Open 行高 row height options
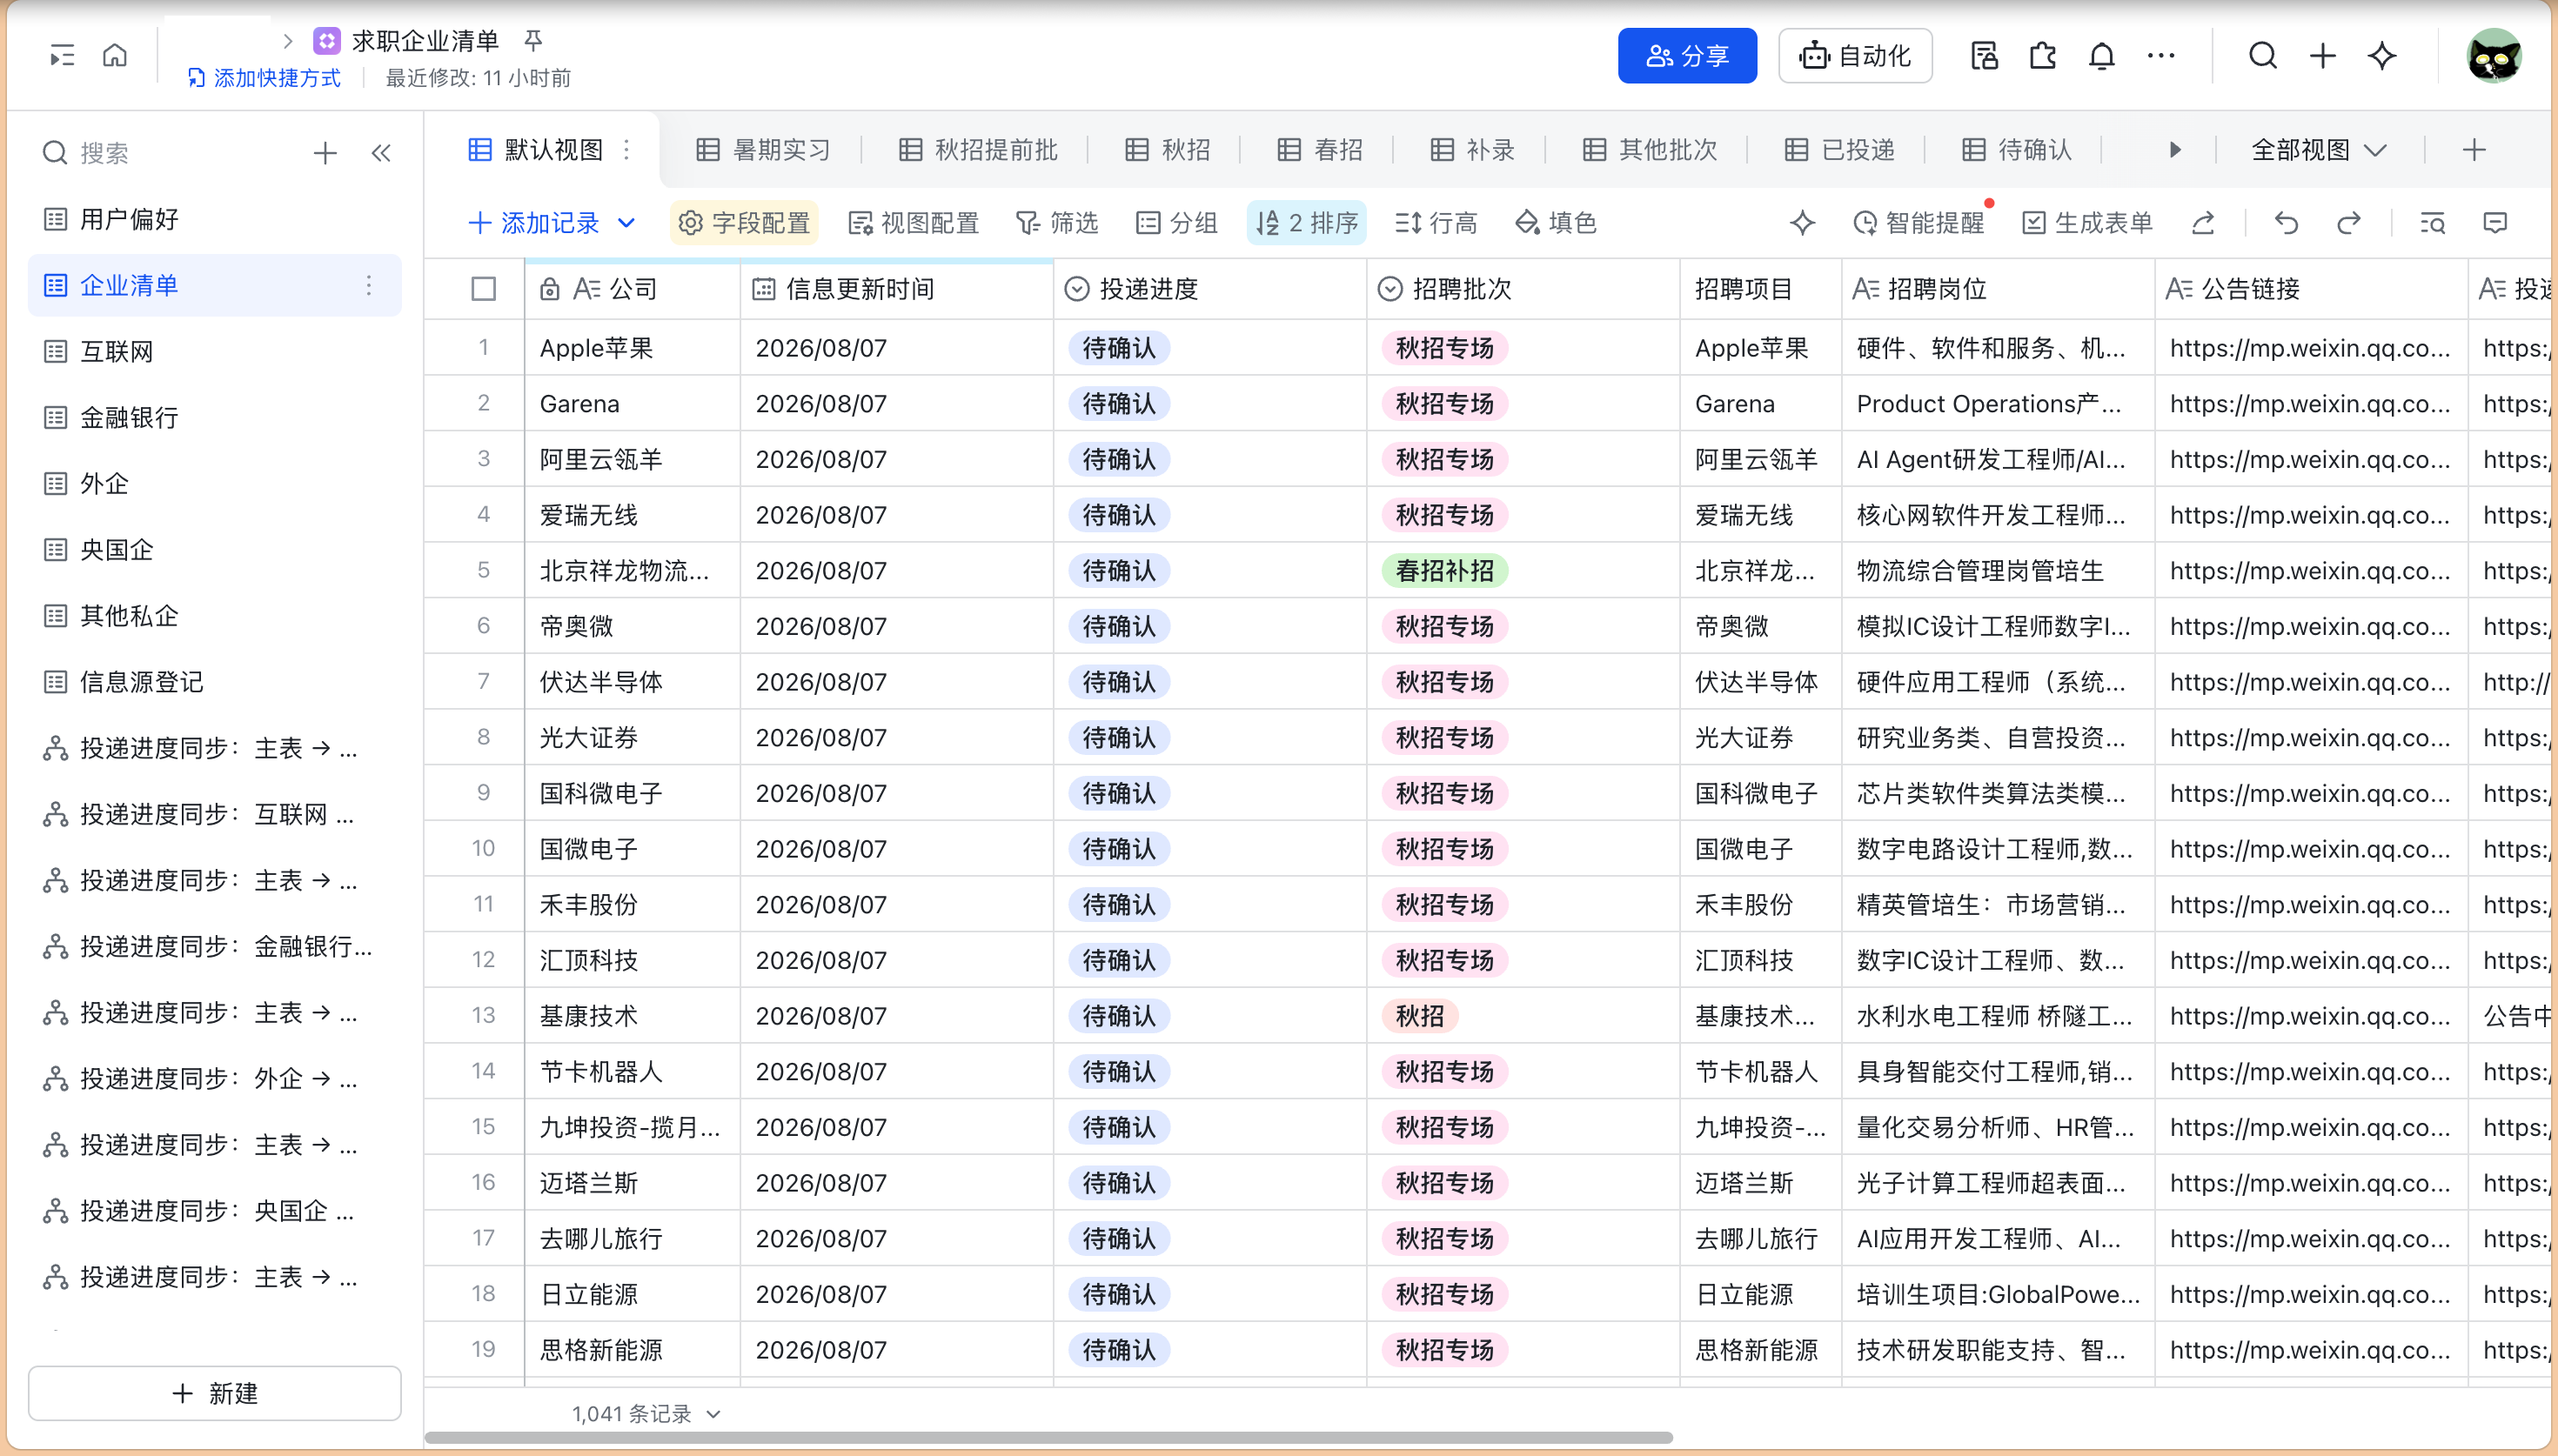2558x1456 pixels. [1436, 223]
